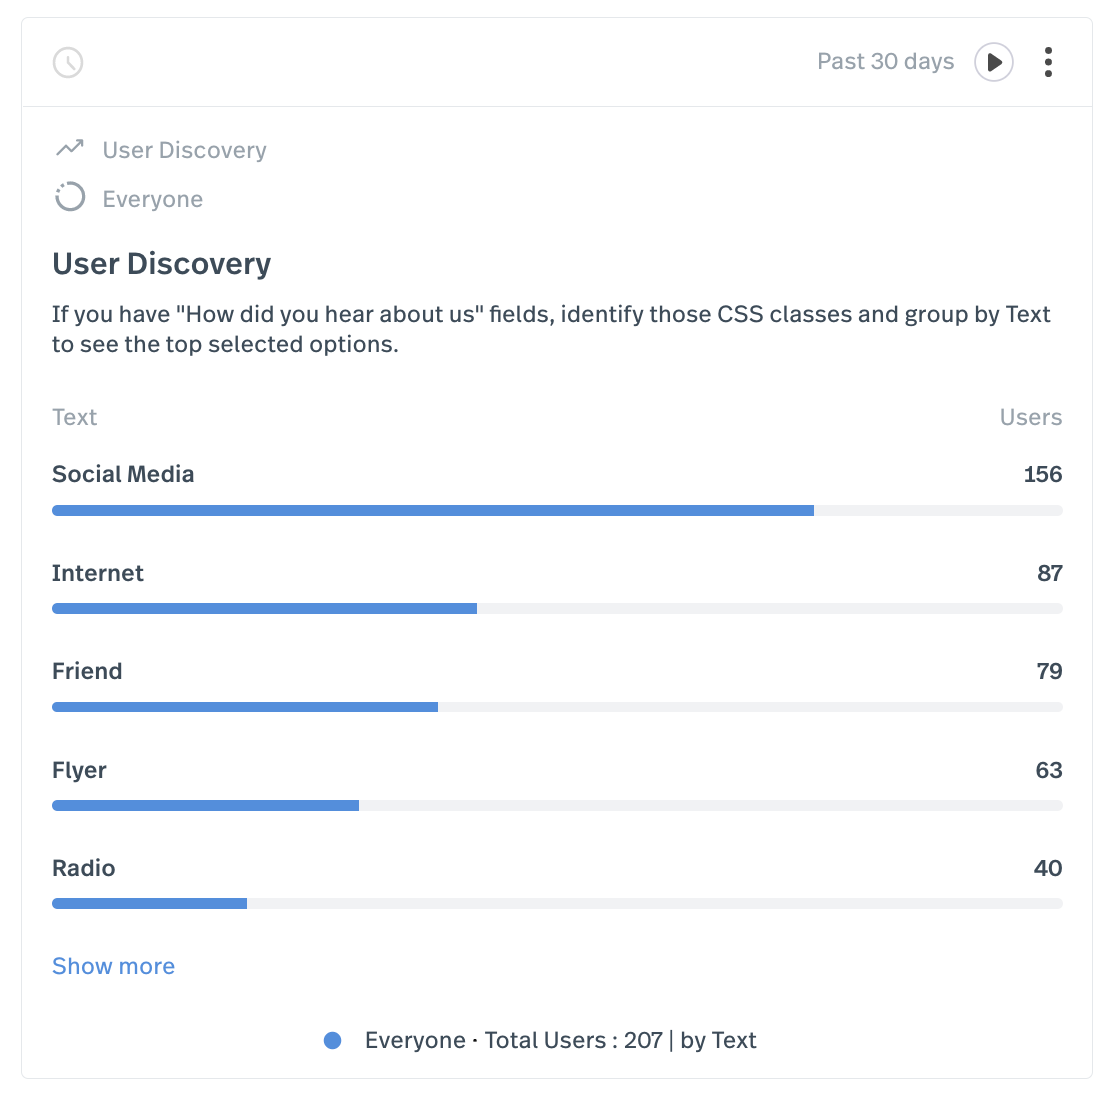Open the User Discovery report title
This screenshot has width=1116, height=1096.
161,263
